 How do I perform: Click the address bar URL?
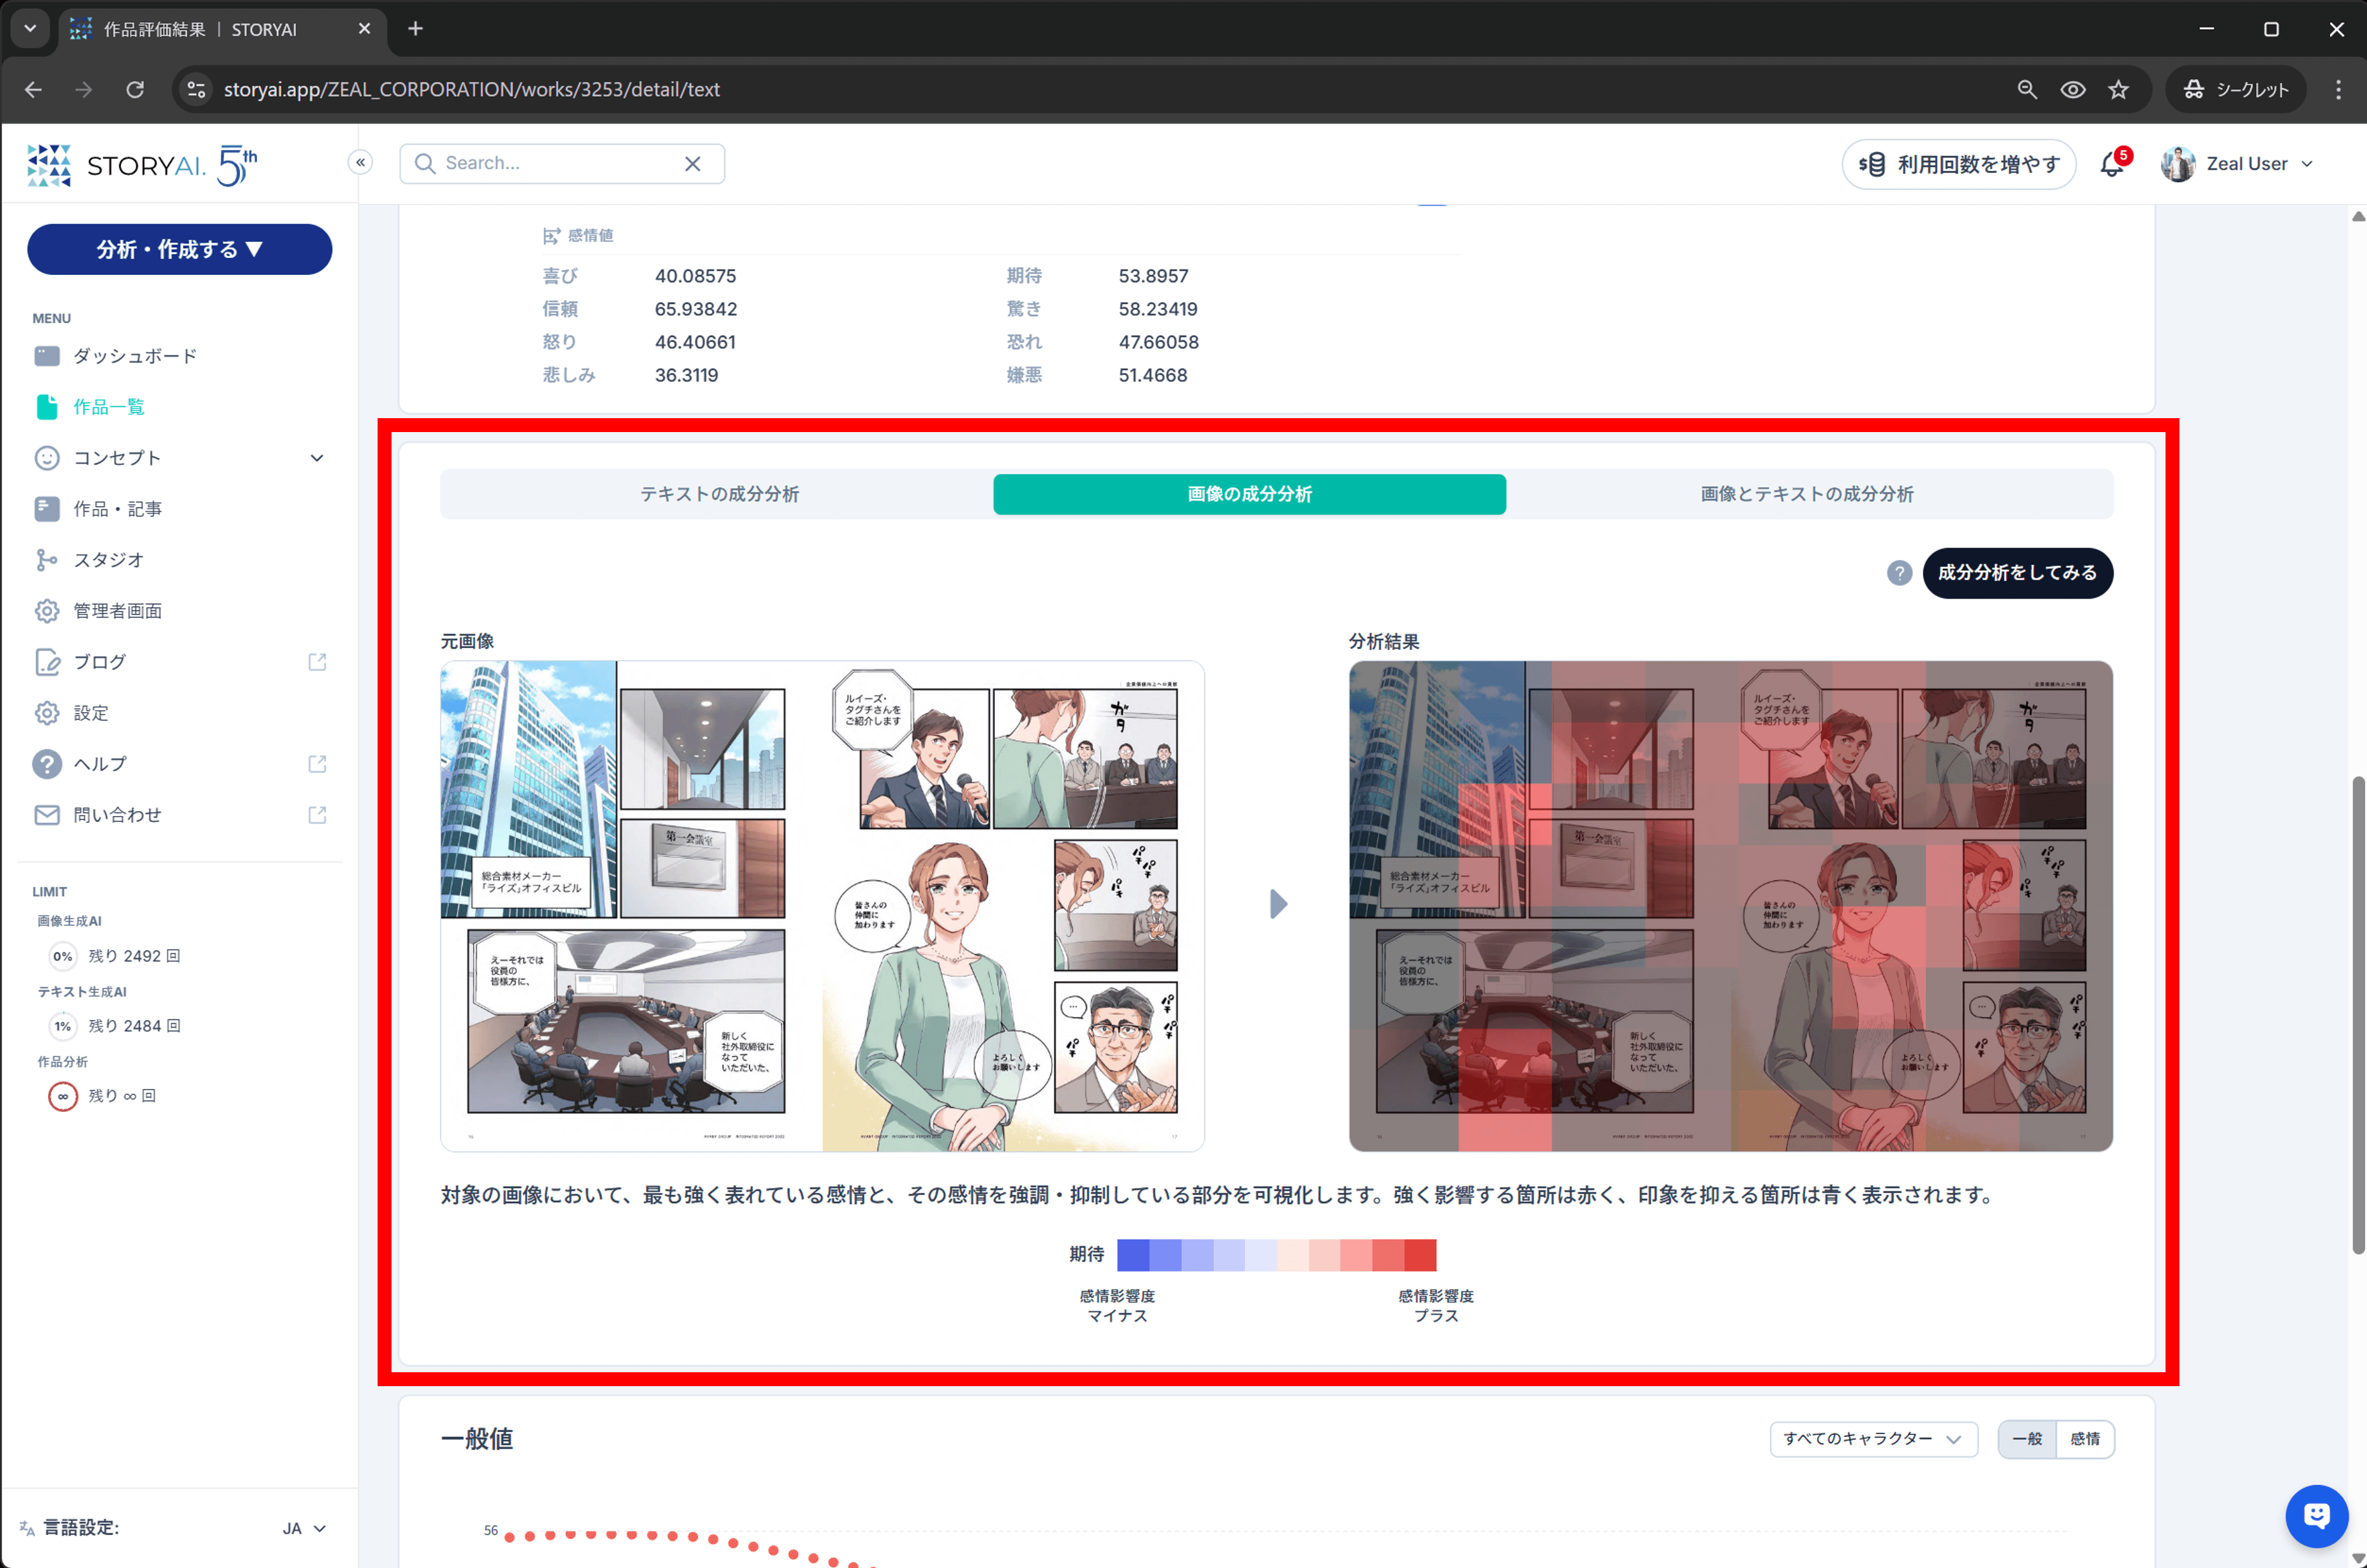tap(472, 90)
